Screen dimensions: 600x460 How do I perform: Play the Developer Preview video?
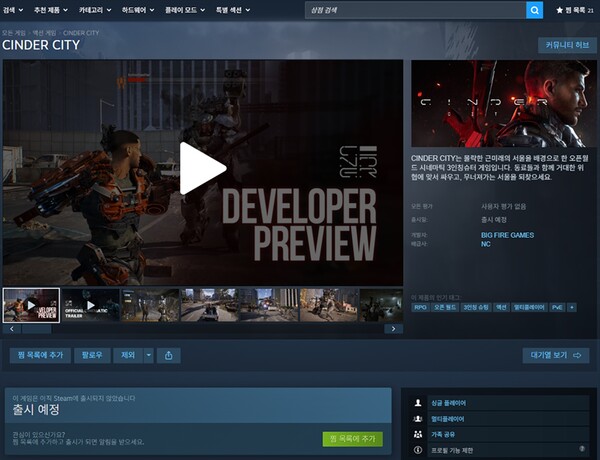(203, 168)
